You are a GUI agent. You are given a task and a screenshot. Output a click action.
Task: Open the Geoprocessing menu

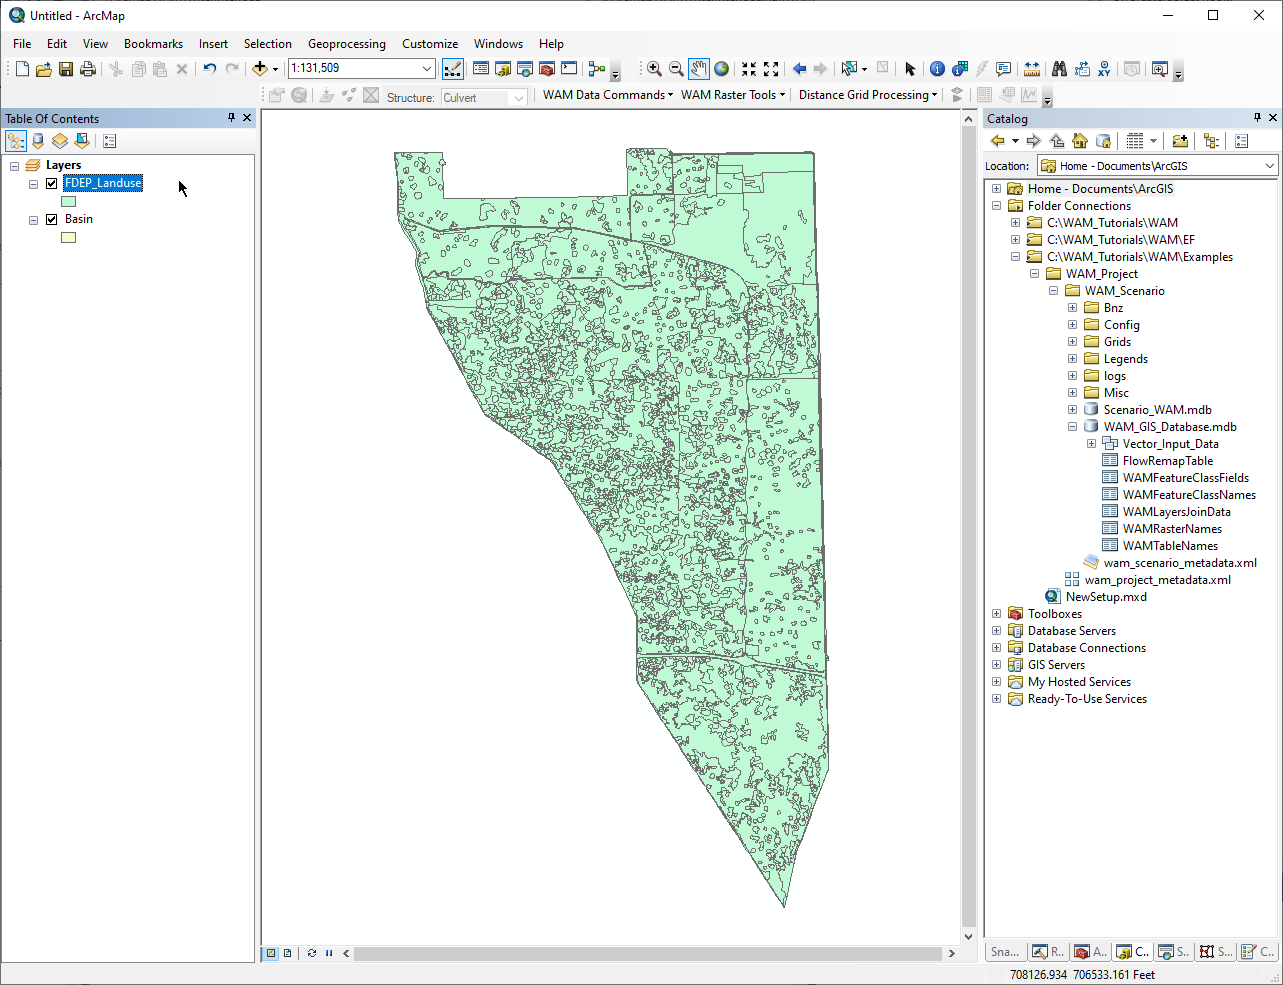346,44
